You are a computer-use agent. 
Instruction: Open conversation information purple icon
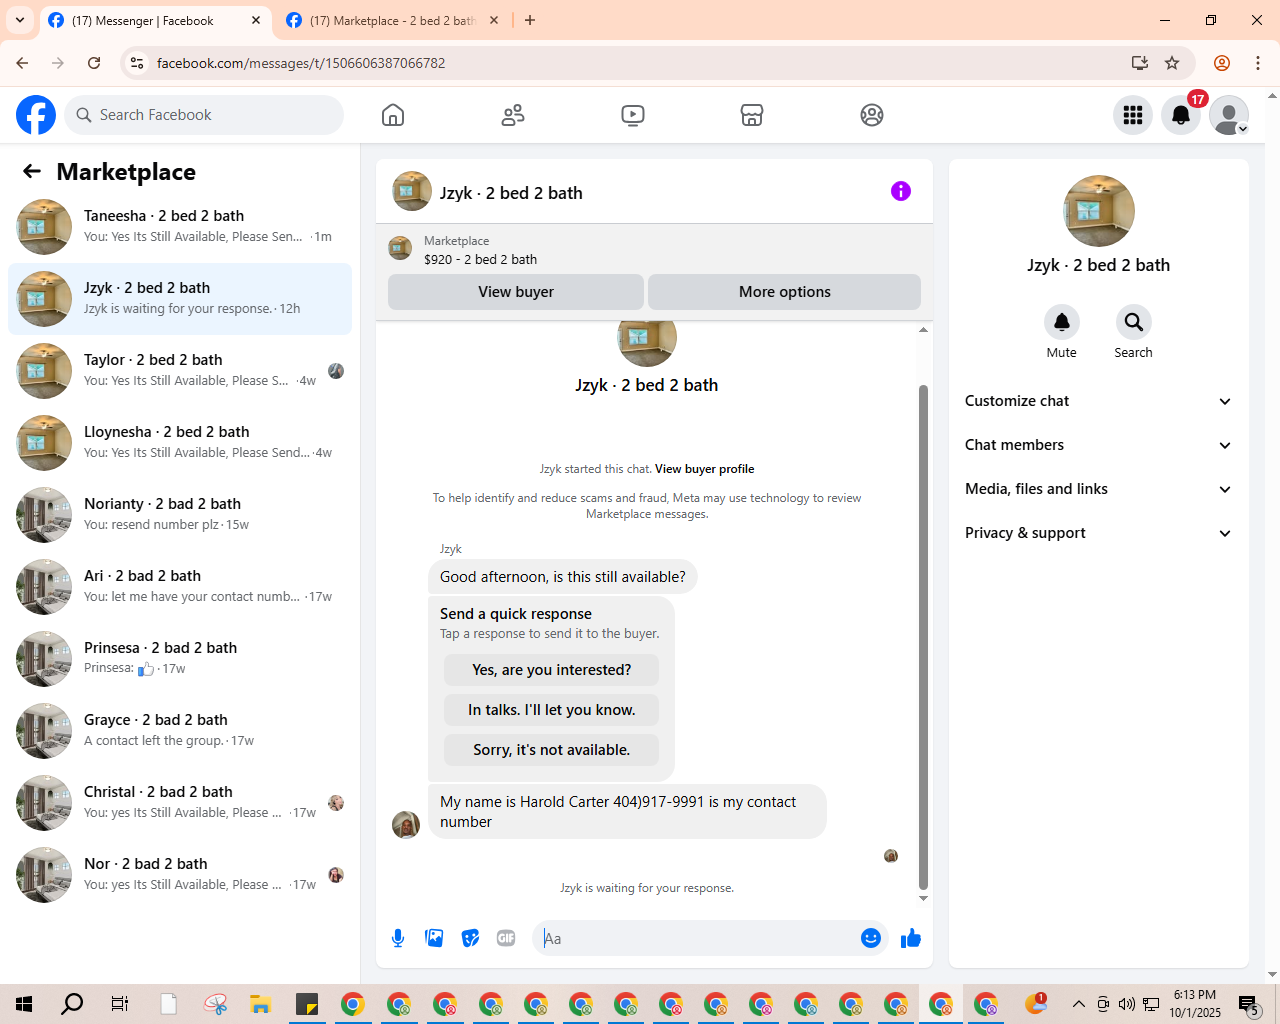901,191
